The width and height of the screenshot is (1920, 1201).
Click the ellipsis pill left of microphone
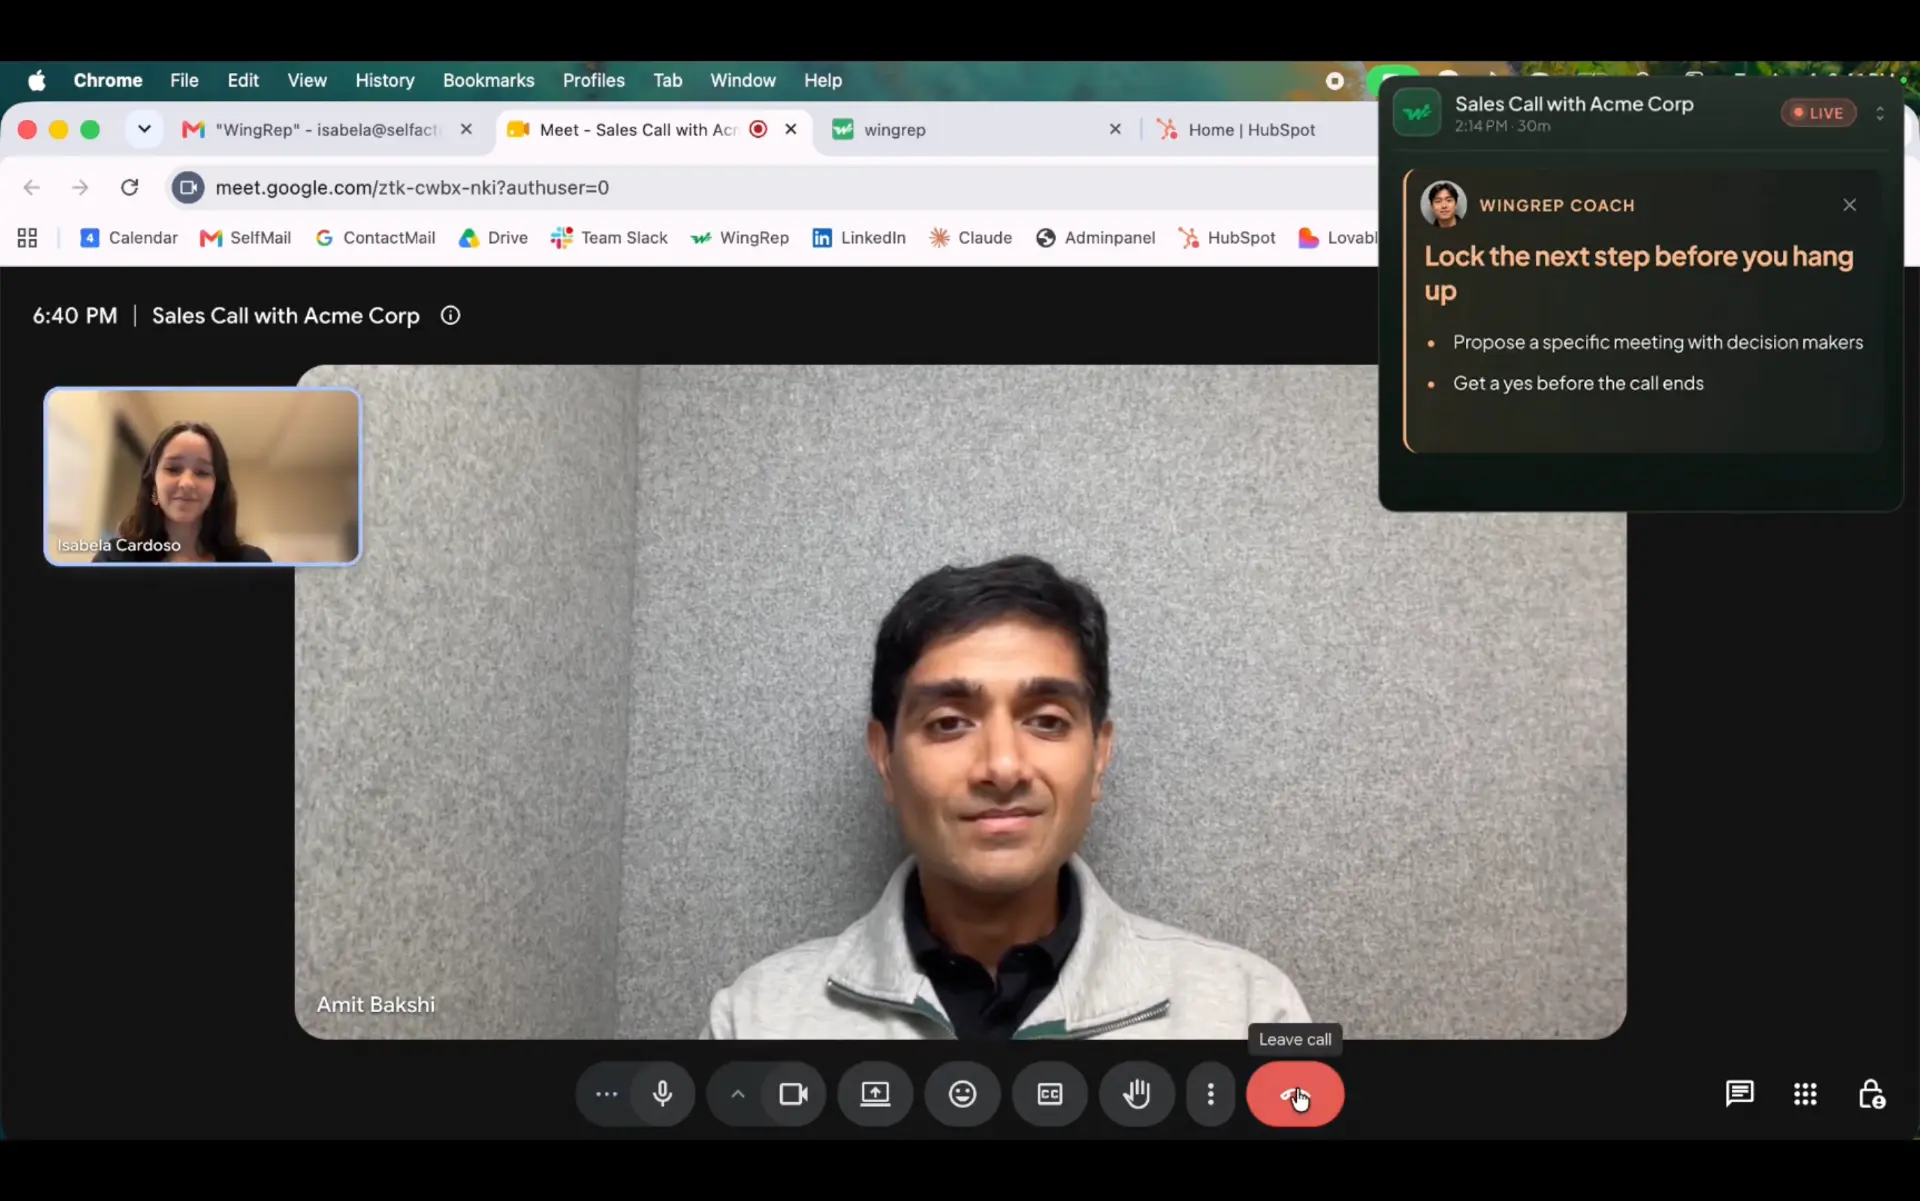606,1094
